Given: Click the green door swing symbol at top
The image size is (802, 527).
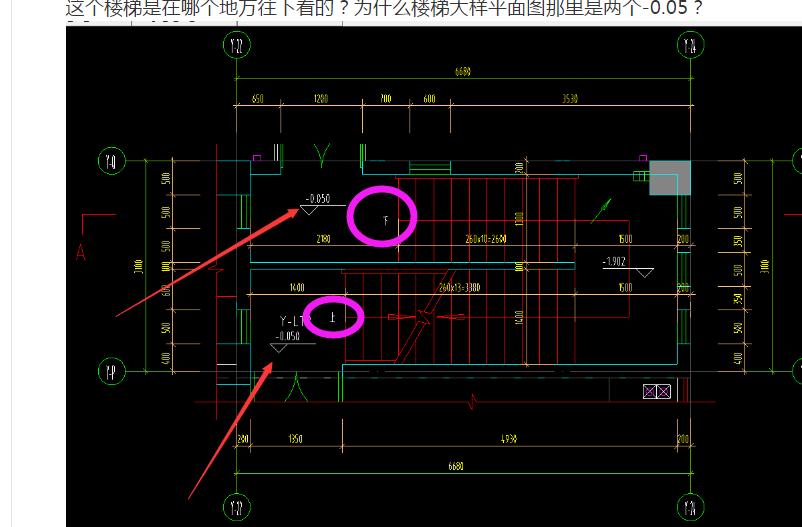Looking at the screenshot, I should [x=322, y=155].
